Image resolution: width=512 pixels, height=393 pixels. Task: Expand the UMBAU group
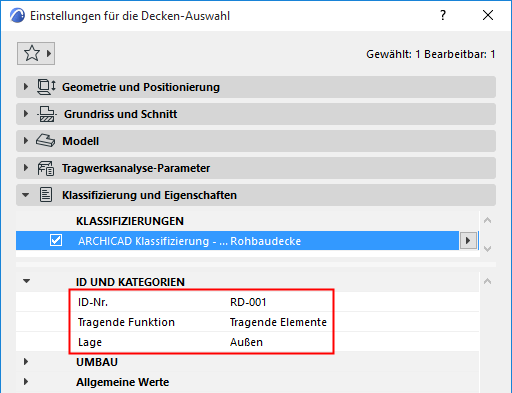click(26, 362)
